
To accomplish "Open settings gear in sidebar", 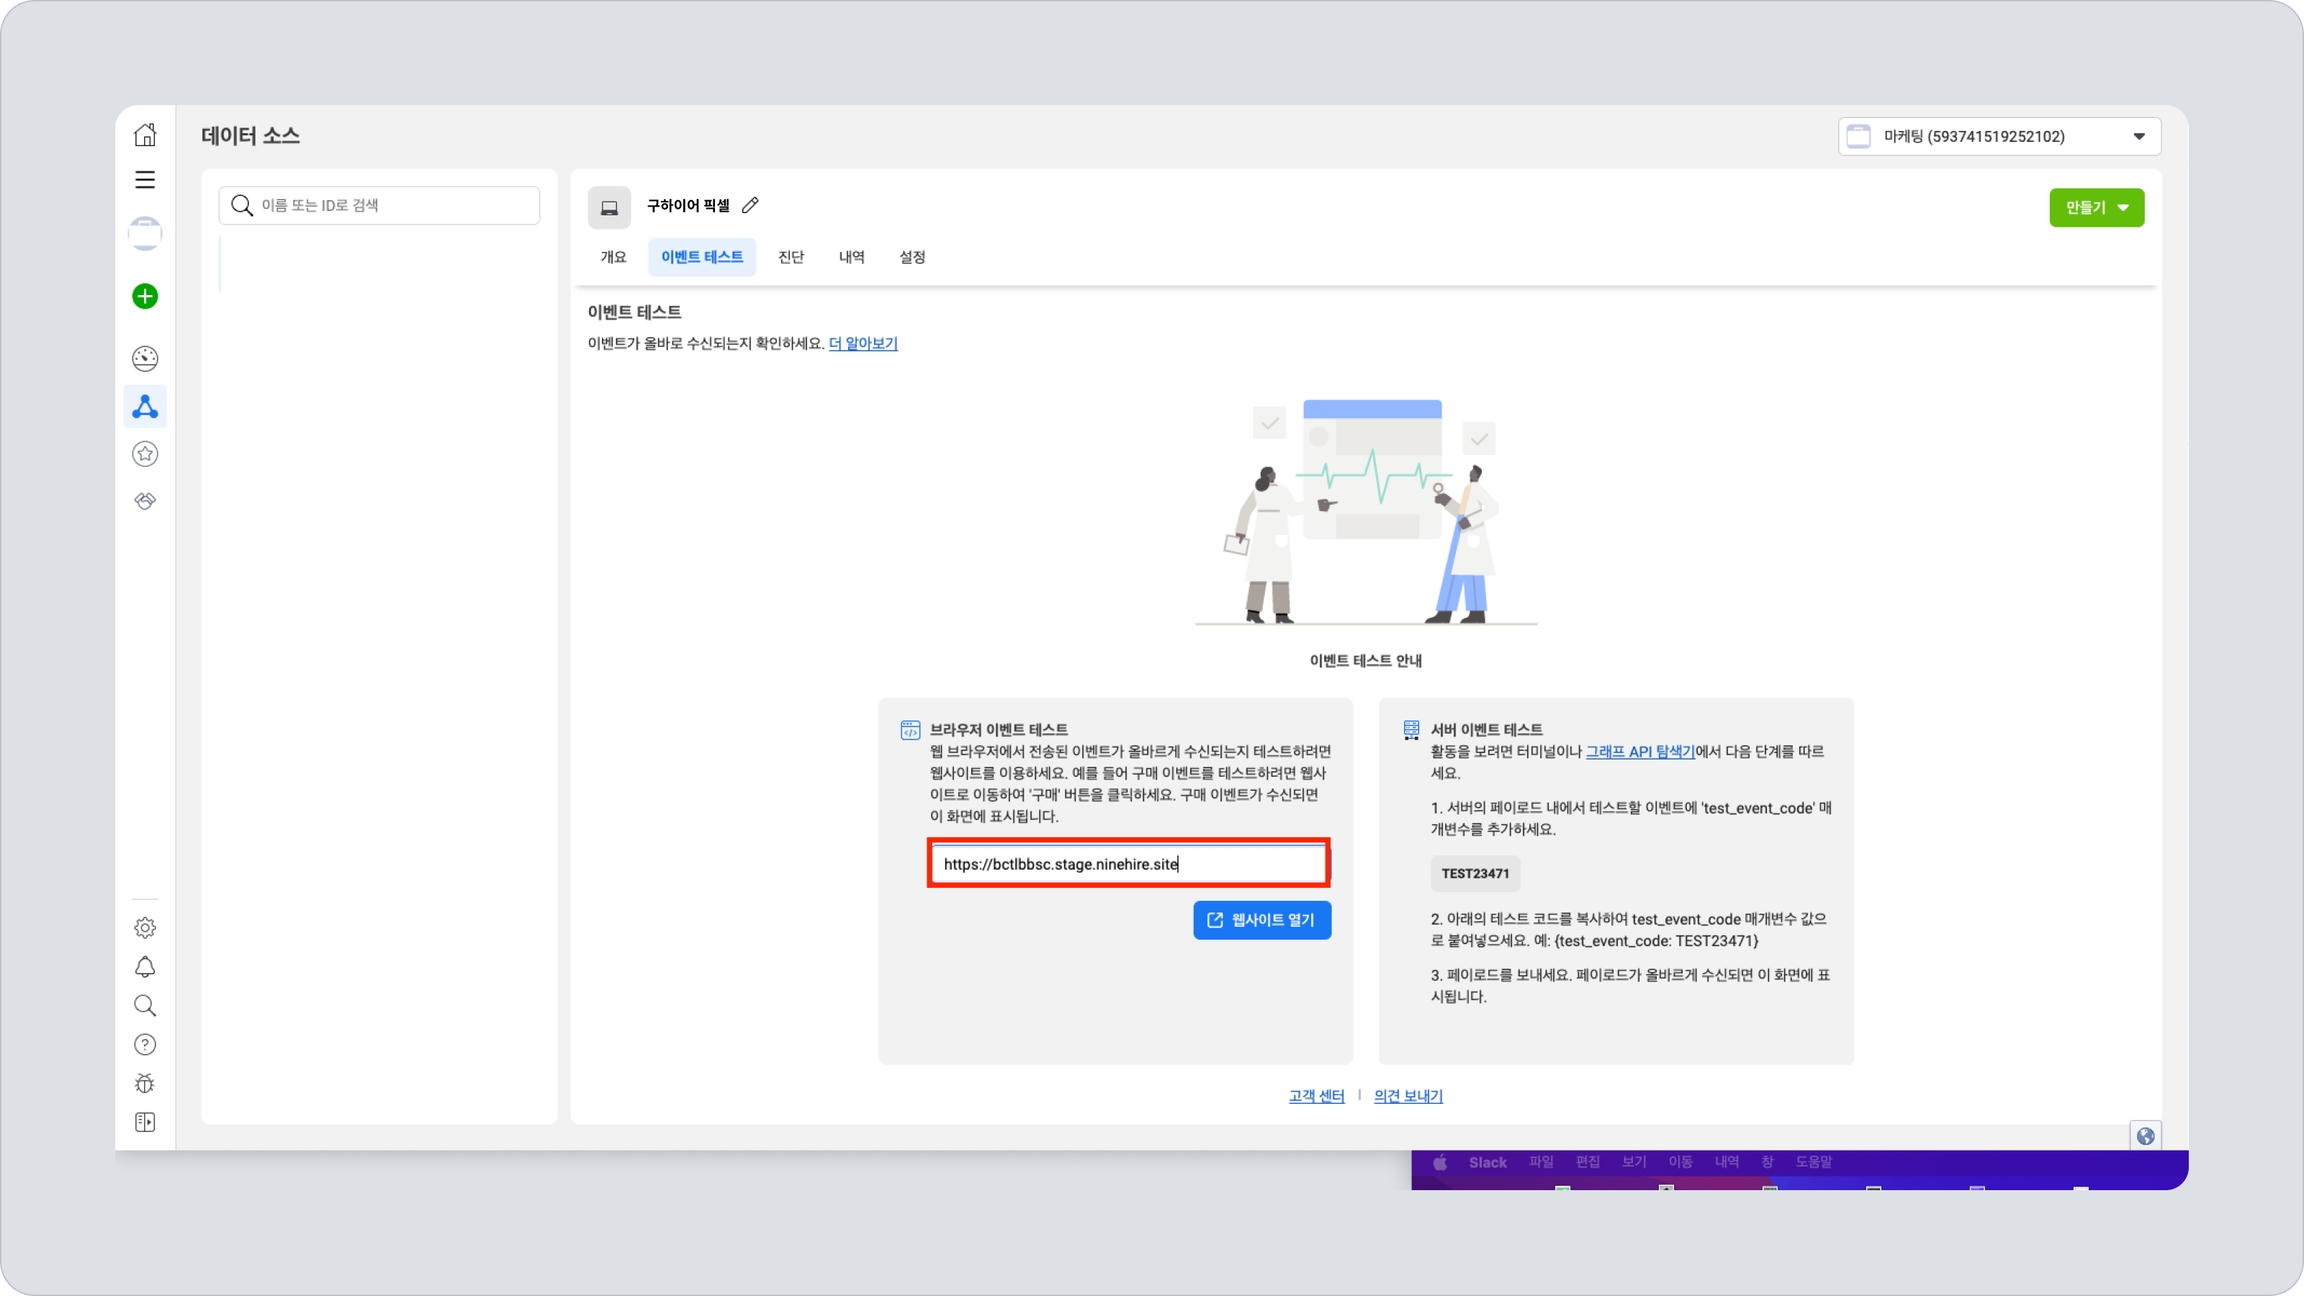I will [145, 928].
